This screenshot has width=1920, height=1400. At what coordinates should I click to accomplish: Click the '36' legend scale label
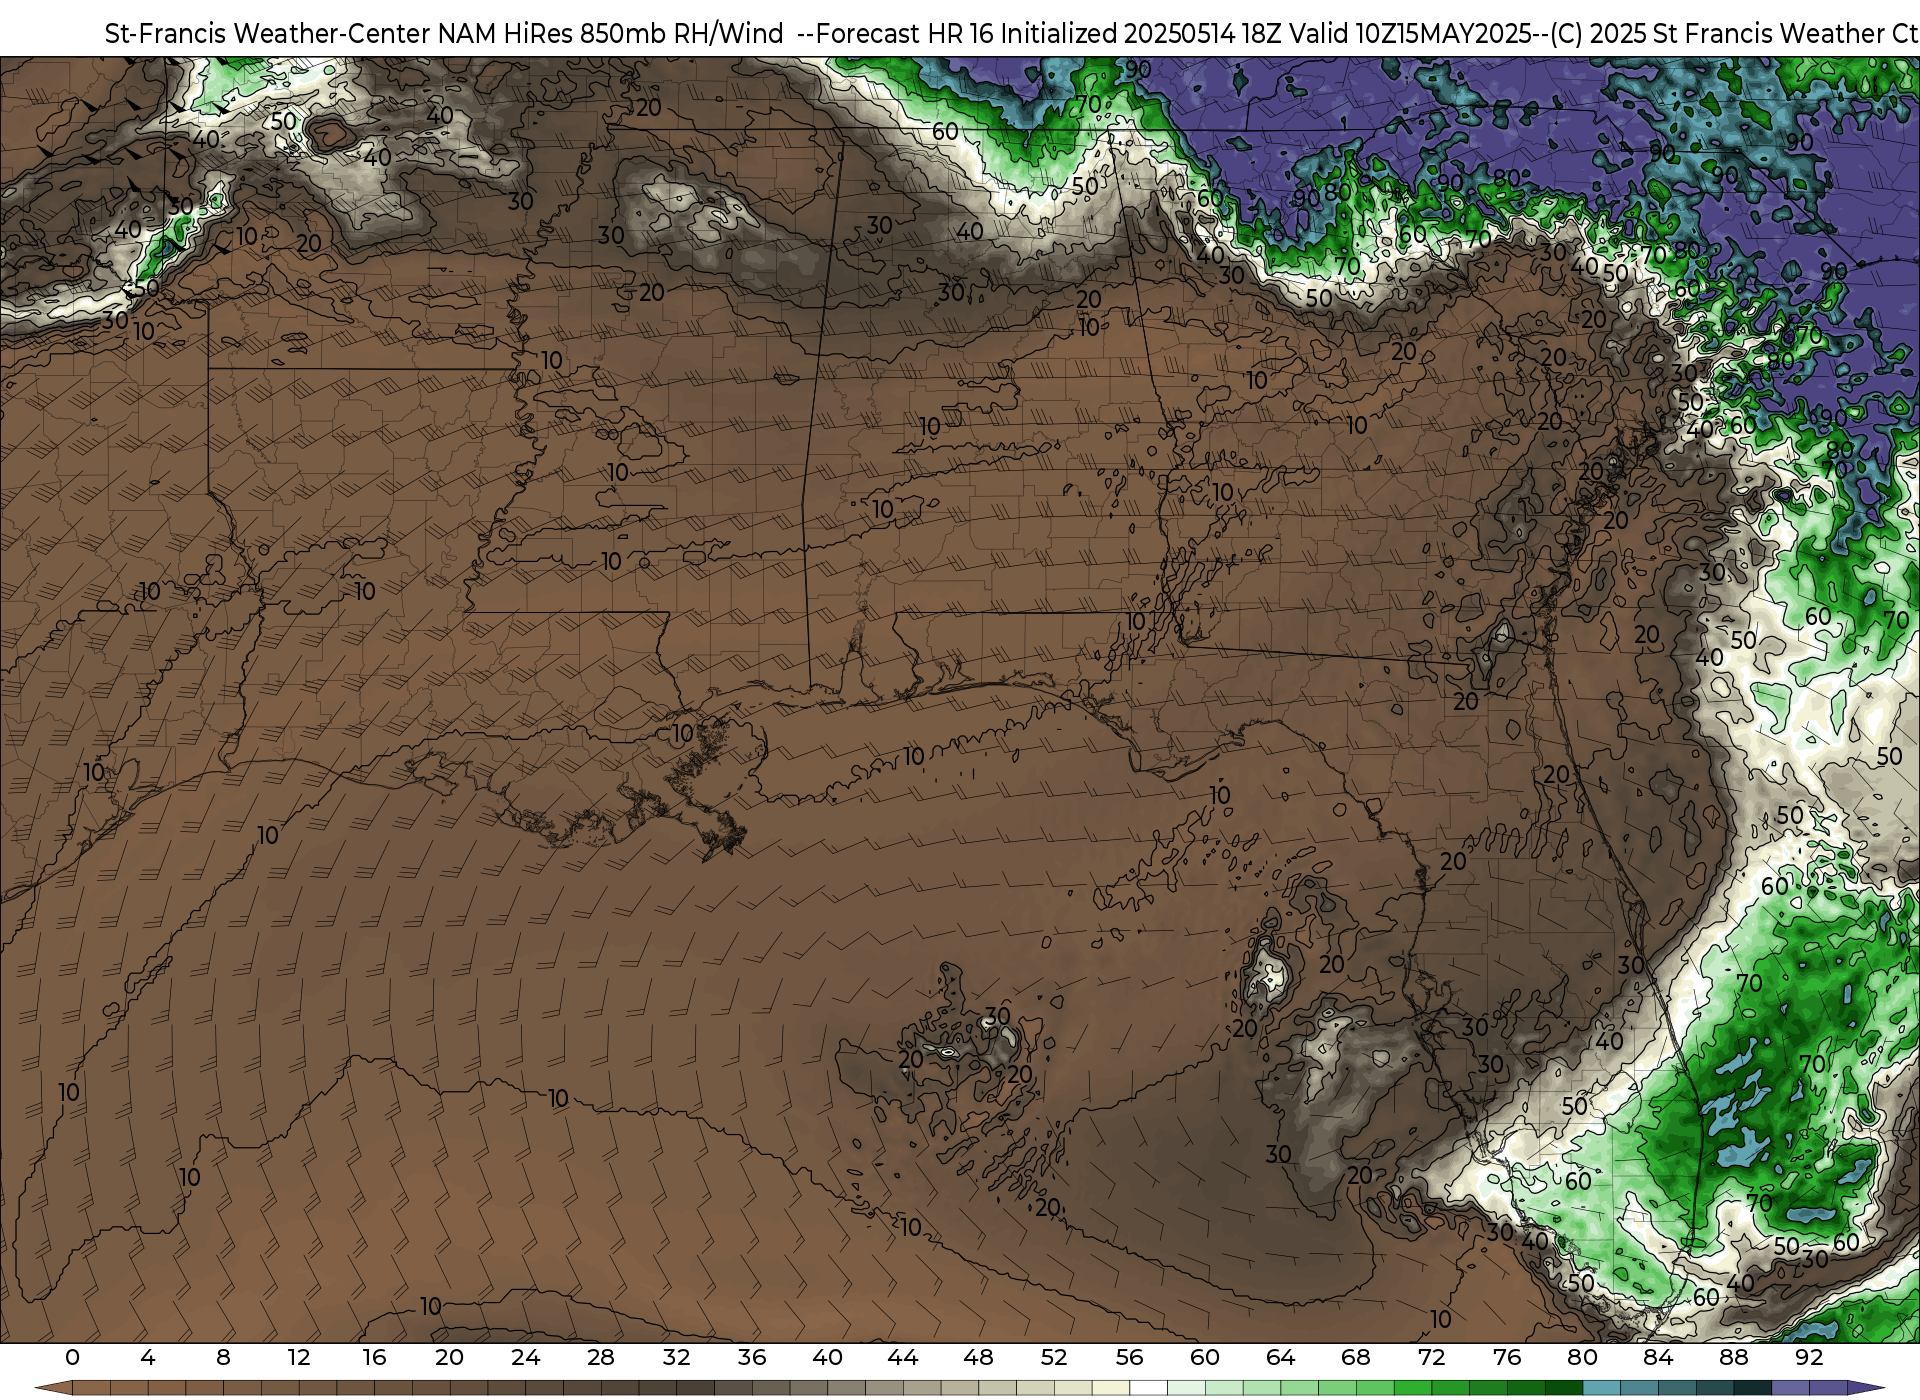pos(751,1357)
